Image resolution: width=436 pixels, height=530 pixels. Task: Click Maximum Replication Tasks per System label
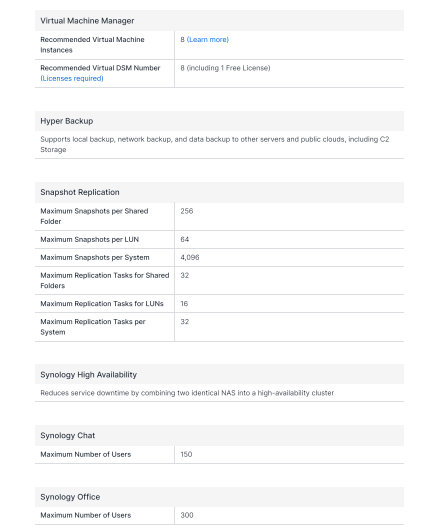(x=93, y=327)
